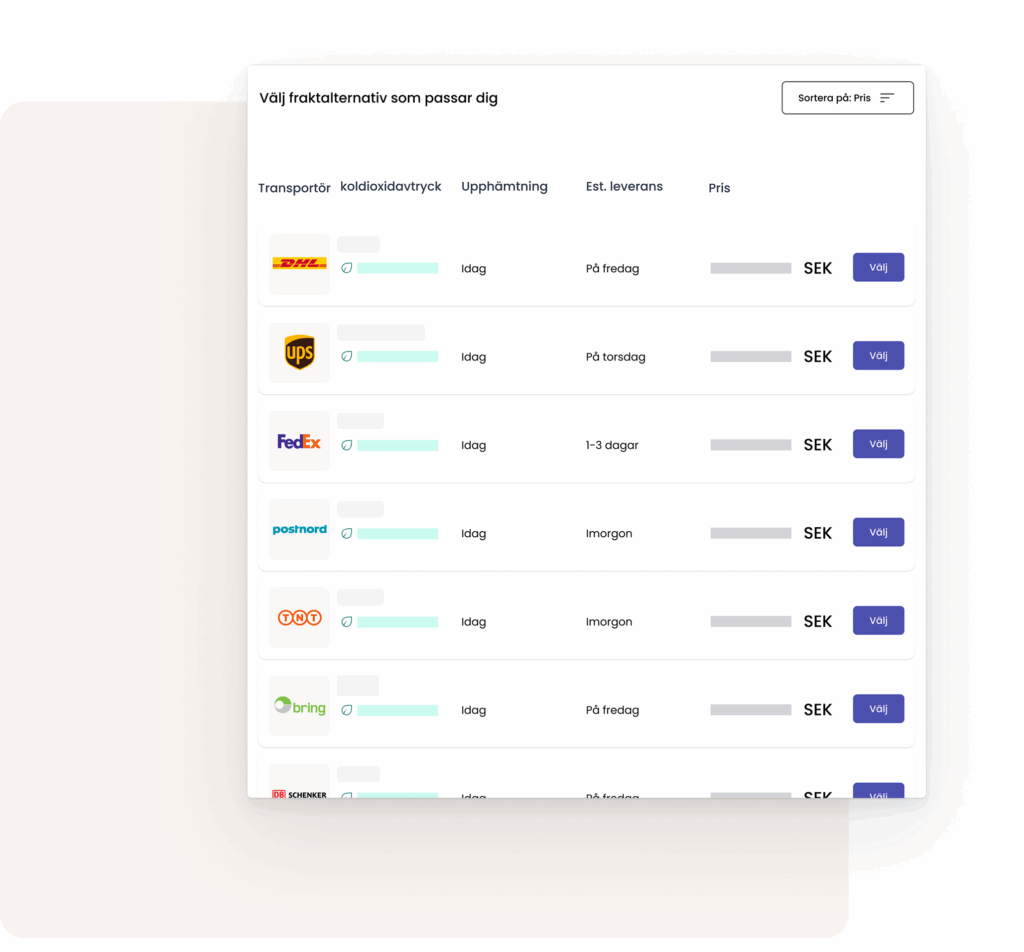Viewport: 1024px width, 952px height.
Task: Click the DHL carbon footprint bar
Action: pos(398,268)
